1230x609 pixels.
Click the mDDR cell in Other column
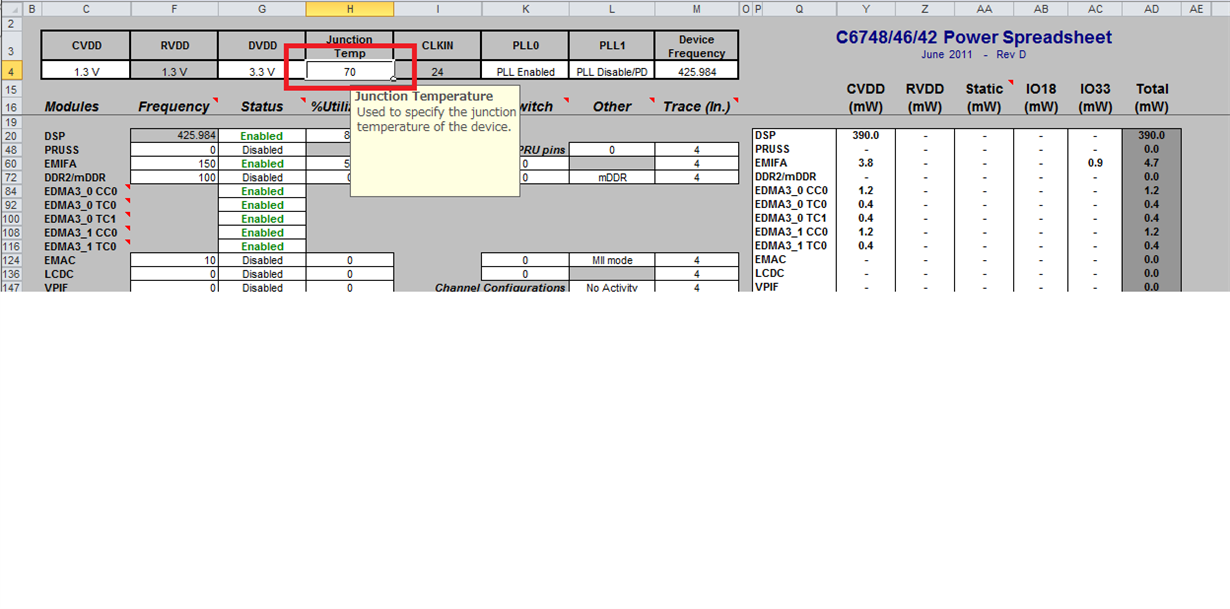click(612, 177)
